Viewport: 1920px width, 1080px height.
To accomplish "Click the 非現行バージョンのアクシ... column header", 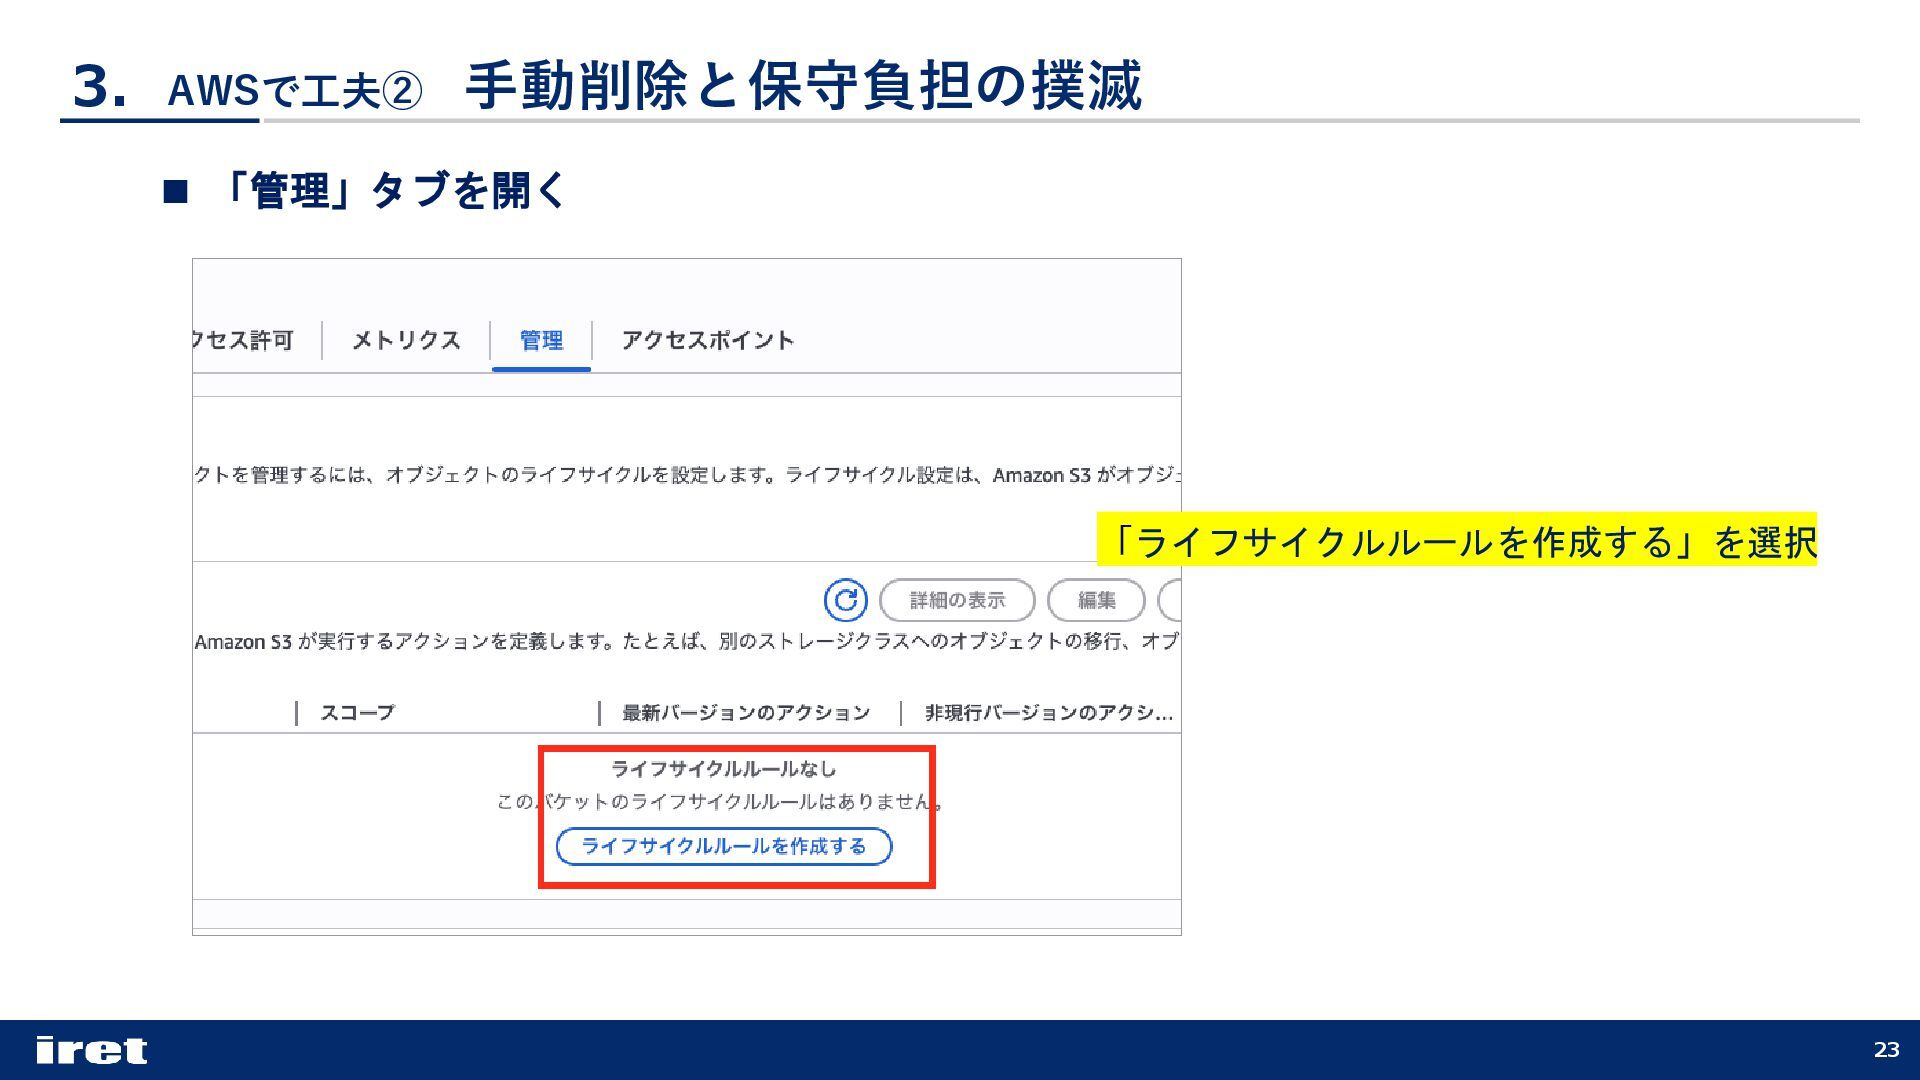I will 1048,713.
